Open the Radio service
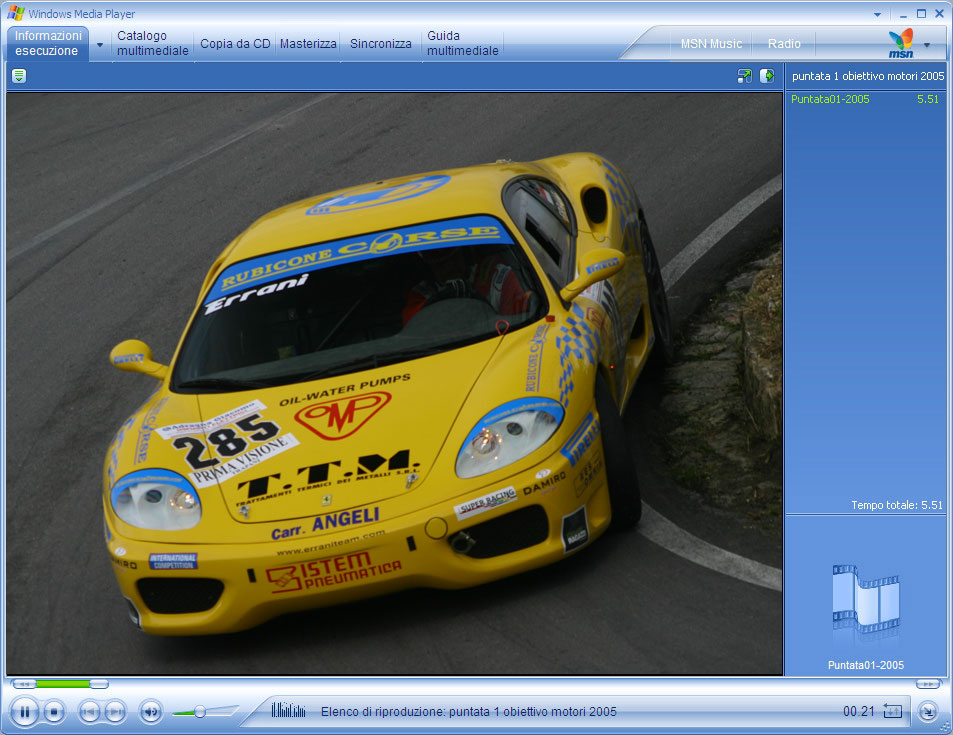Screen dimensions: 953x735 click(x=784, y=44)
